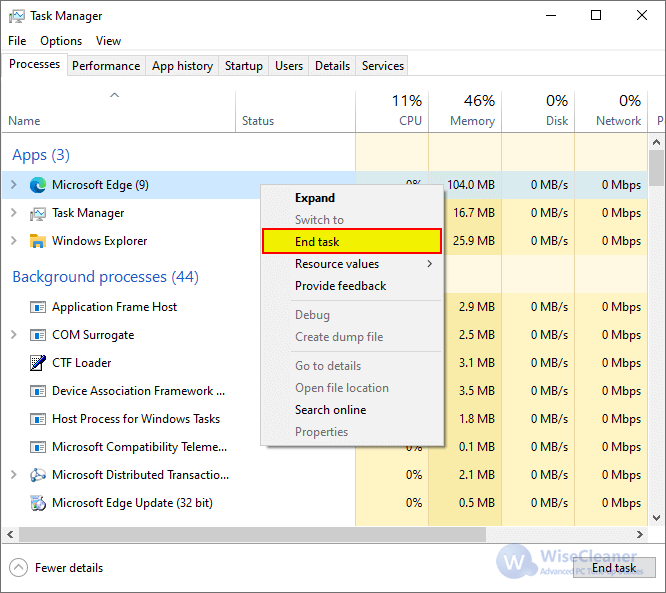The height and width of the screenshot is (593, 666).
Task: Choose Provide feedback in context menu
Action: [x=352, y=286]
